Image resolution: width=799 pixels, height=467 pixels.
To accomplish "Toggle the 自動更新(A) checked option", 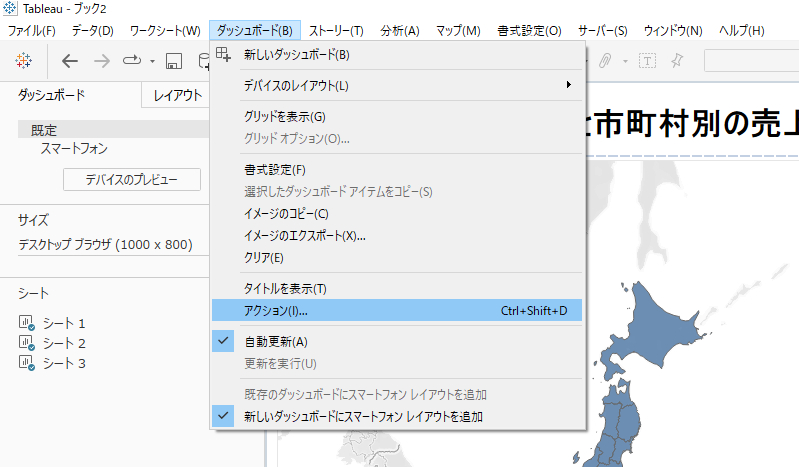I will (275, 341).
